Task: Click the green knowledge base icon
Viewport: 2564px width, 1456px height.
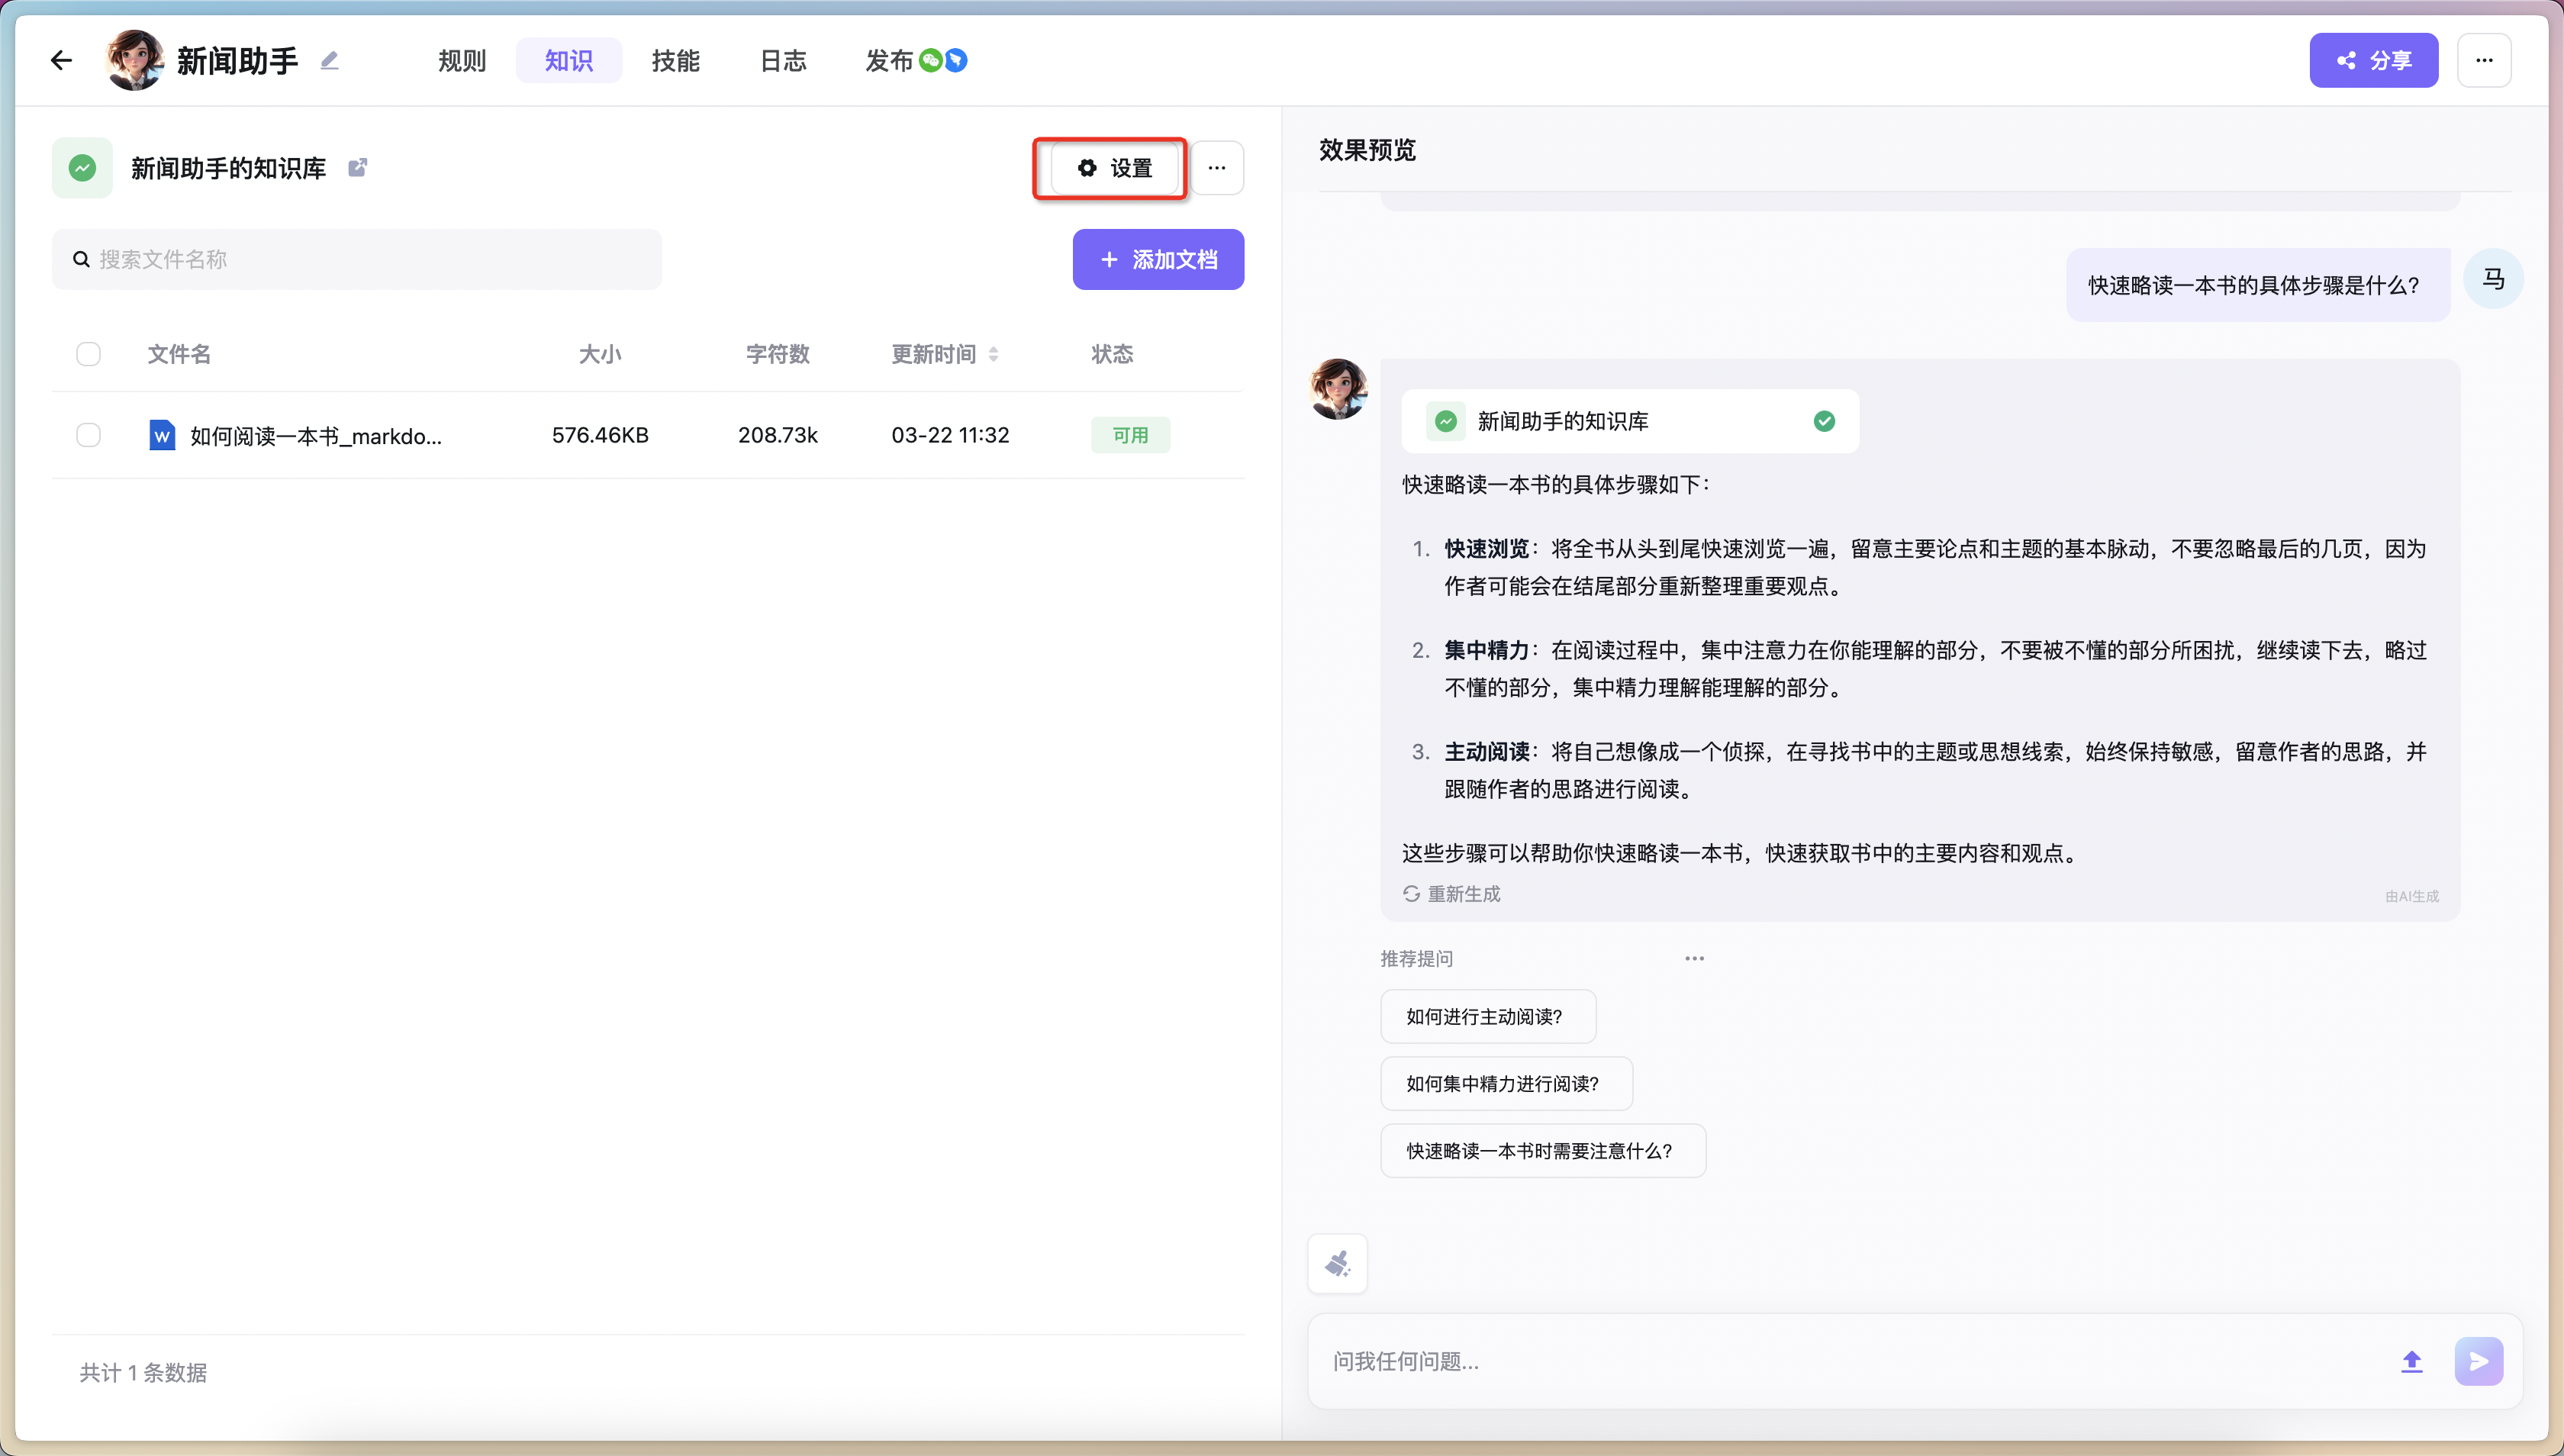Action: pos(83,168)
